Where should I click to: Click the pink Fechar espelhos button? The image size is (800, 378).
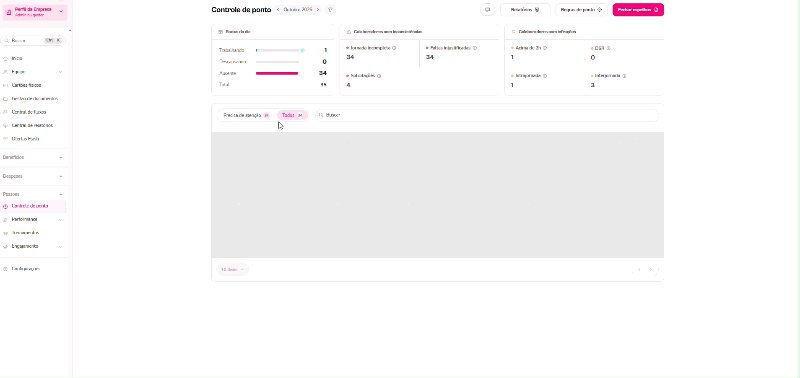[x=638, y=9]
